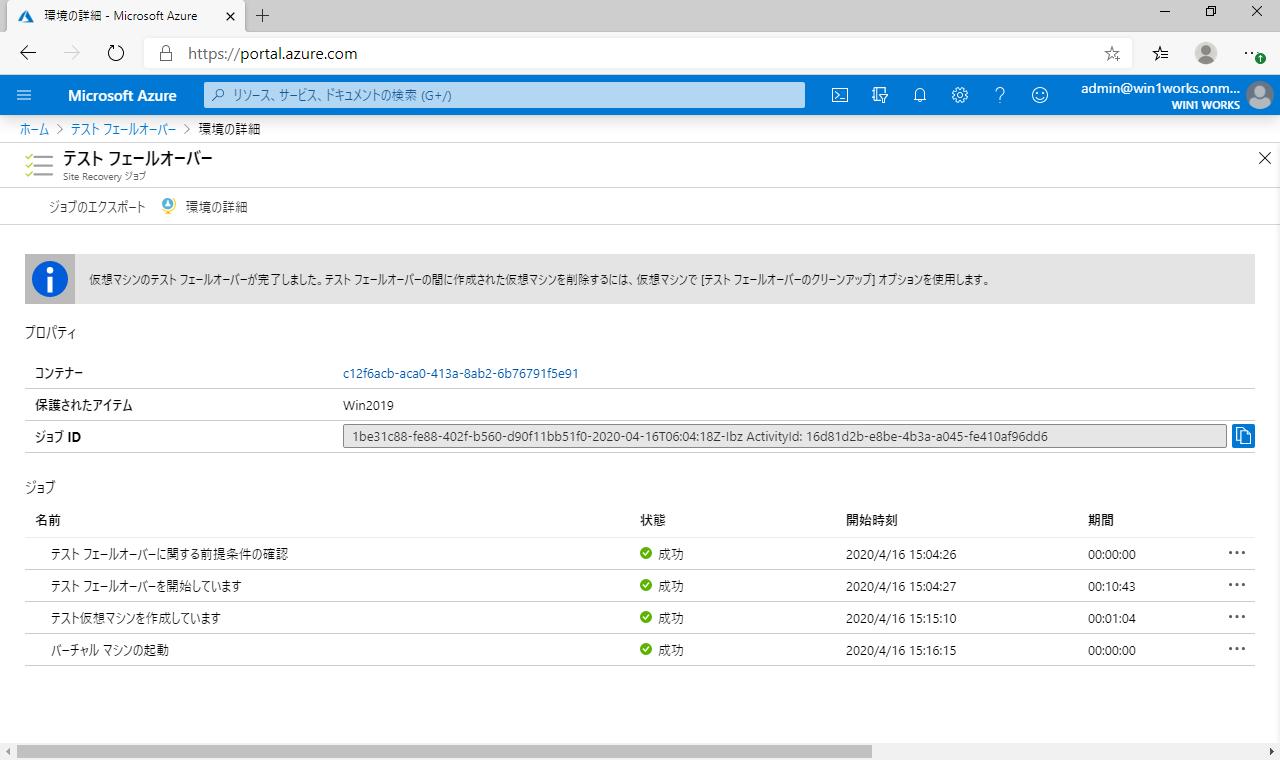This screenshot has height=760, width=1280.
Task: Open the feedback smiley icon
Action: pos(1040,95)
